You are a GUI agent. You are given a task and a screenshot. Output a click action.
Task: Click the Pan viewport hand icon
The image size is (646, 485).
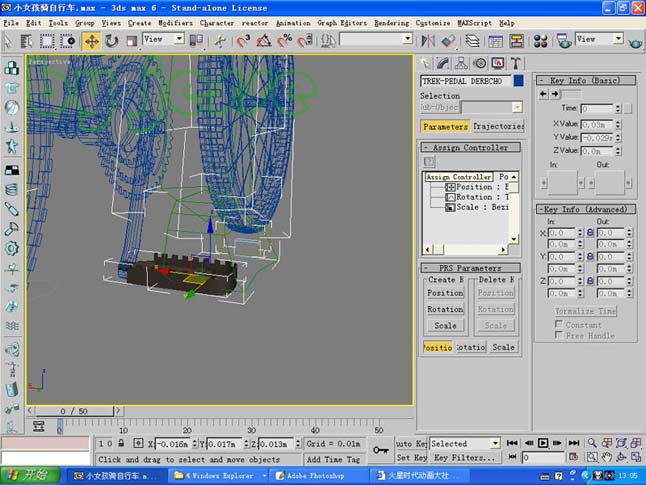pyautogui.click(x=607, y=457)
